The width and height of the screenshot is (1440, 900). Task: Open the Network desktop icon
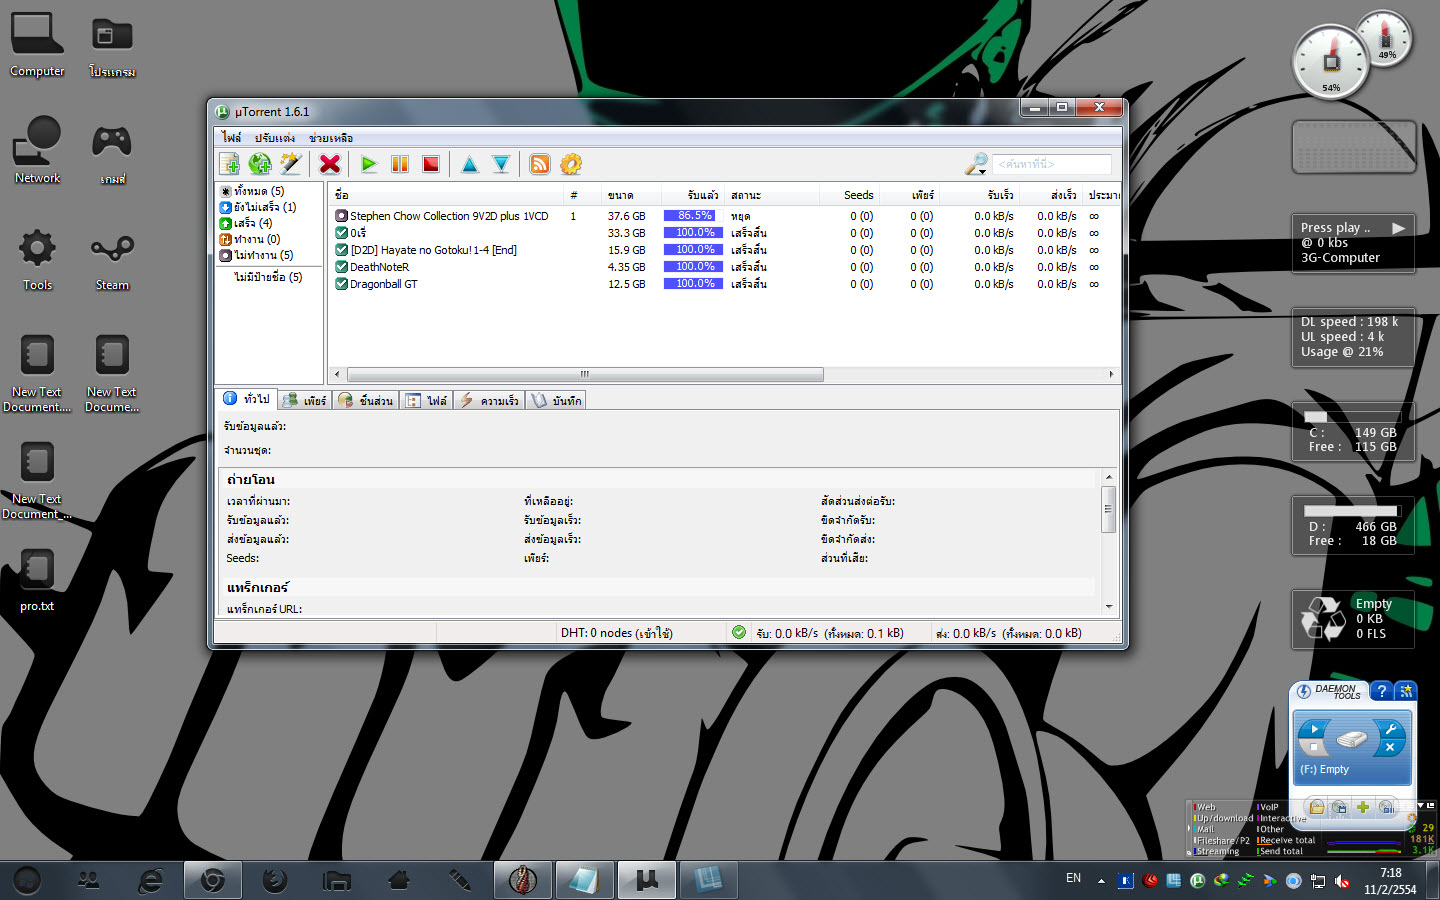[x=37, y=151]
